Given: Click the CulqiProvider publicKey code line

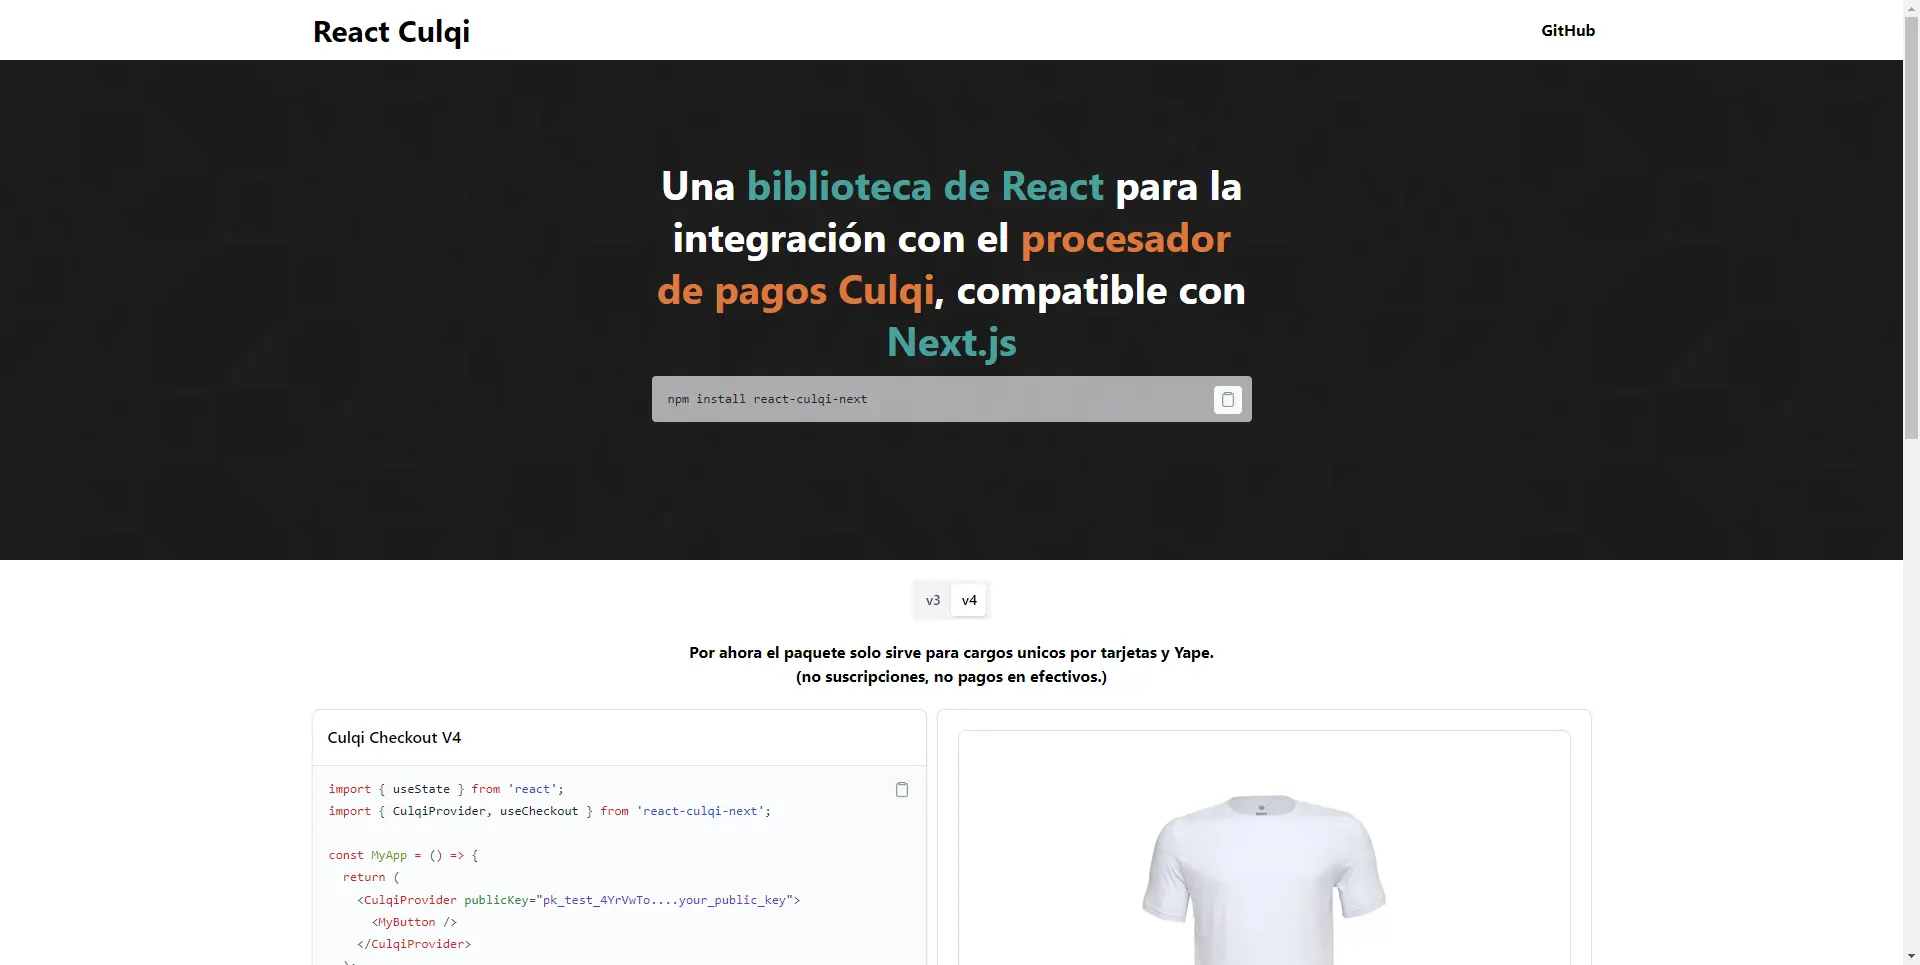Looking at the screenshot, I should [x=578, y=900].
